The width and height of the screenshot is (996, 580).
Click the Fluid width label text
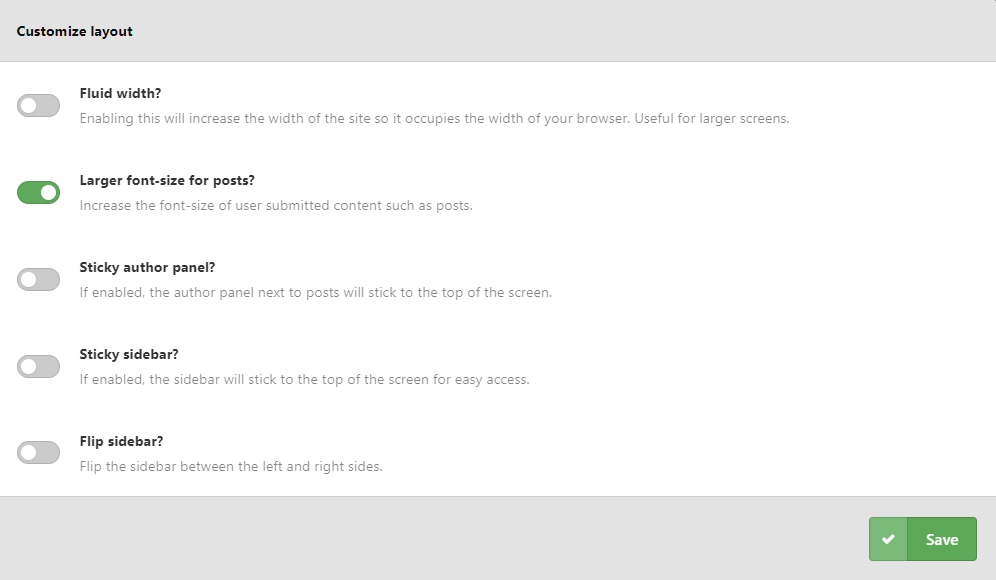[x=117, y=93]
